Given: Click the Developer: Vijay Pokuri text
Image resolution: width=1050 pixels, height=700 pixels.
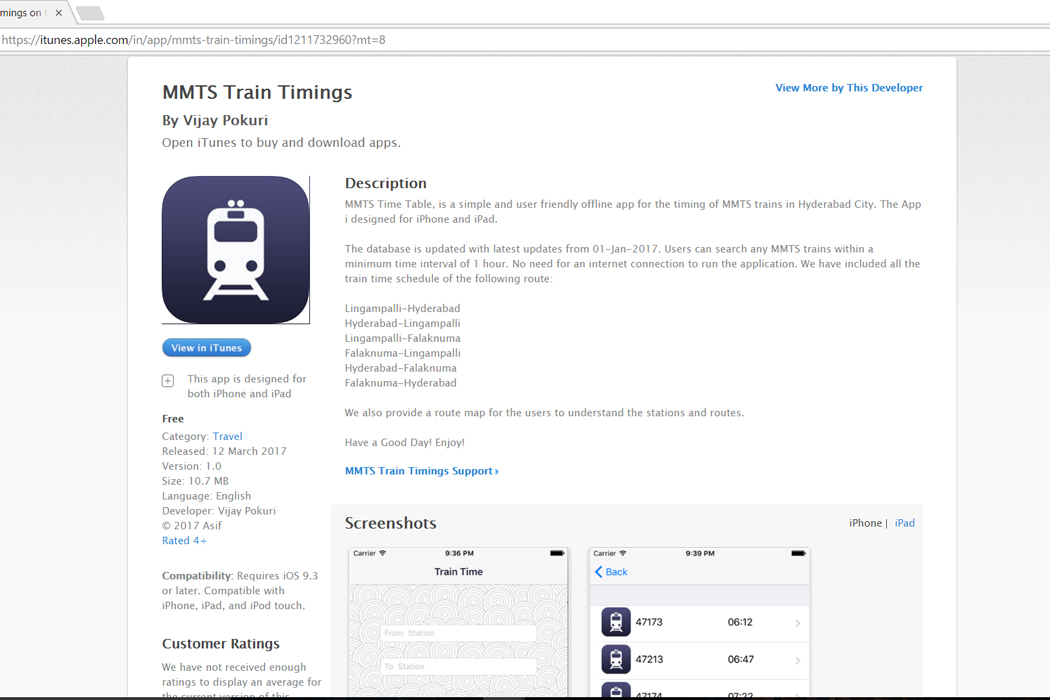Looking at the screenshot, I should tap(219, 510).
